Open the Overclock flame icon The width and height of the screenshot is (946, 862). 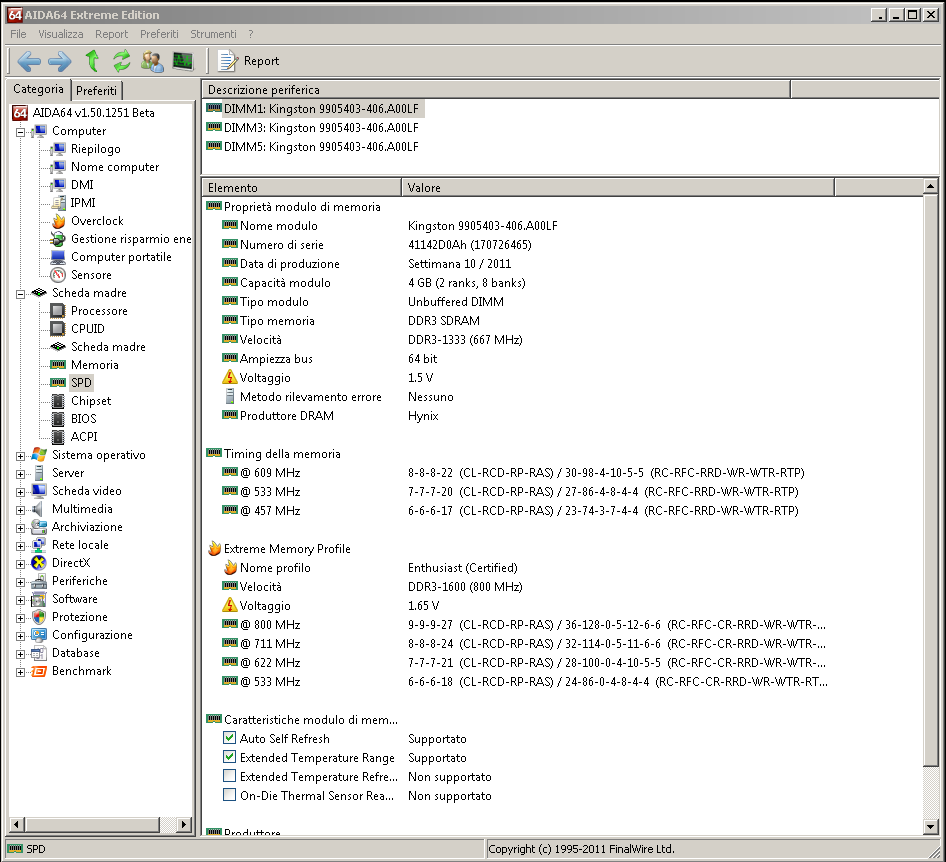pos(58,221)
